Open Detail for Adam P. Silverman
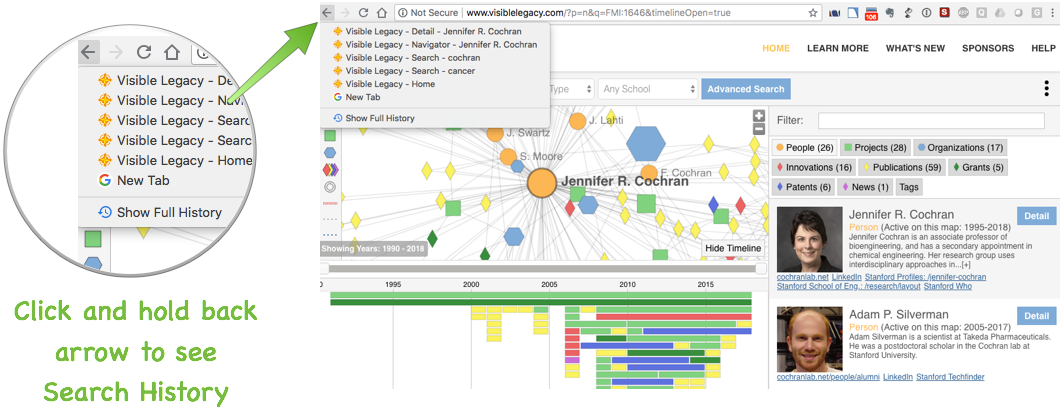 [x=1036, y=316]
